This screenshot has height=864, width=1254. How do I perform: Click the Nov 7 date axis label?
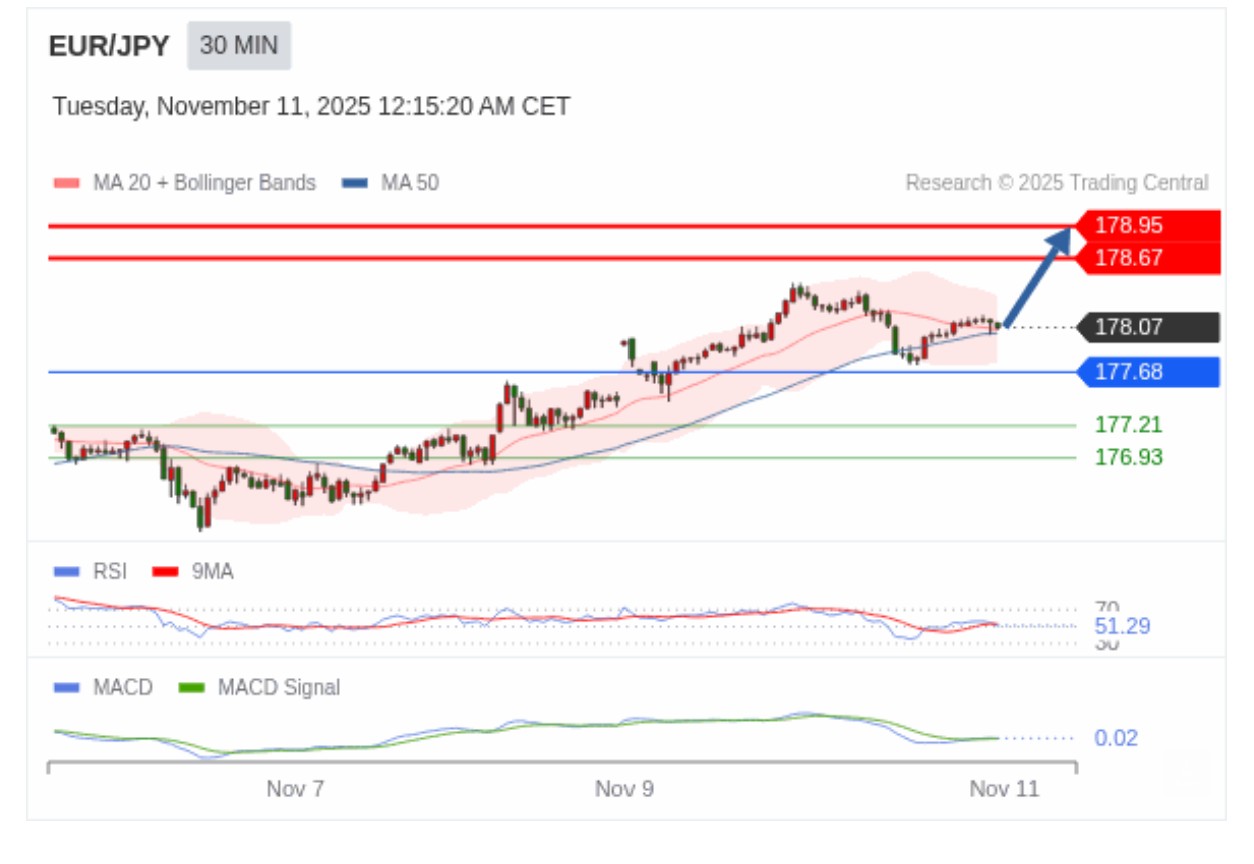(x=295, y=789)
